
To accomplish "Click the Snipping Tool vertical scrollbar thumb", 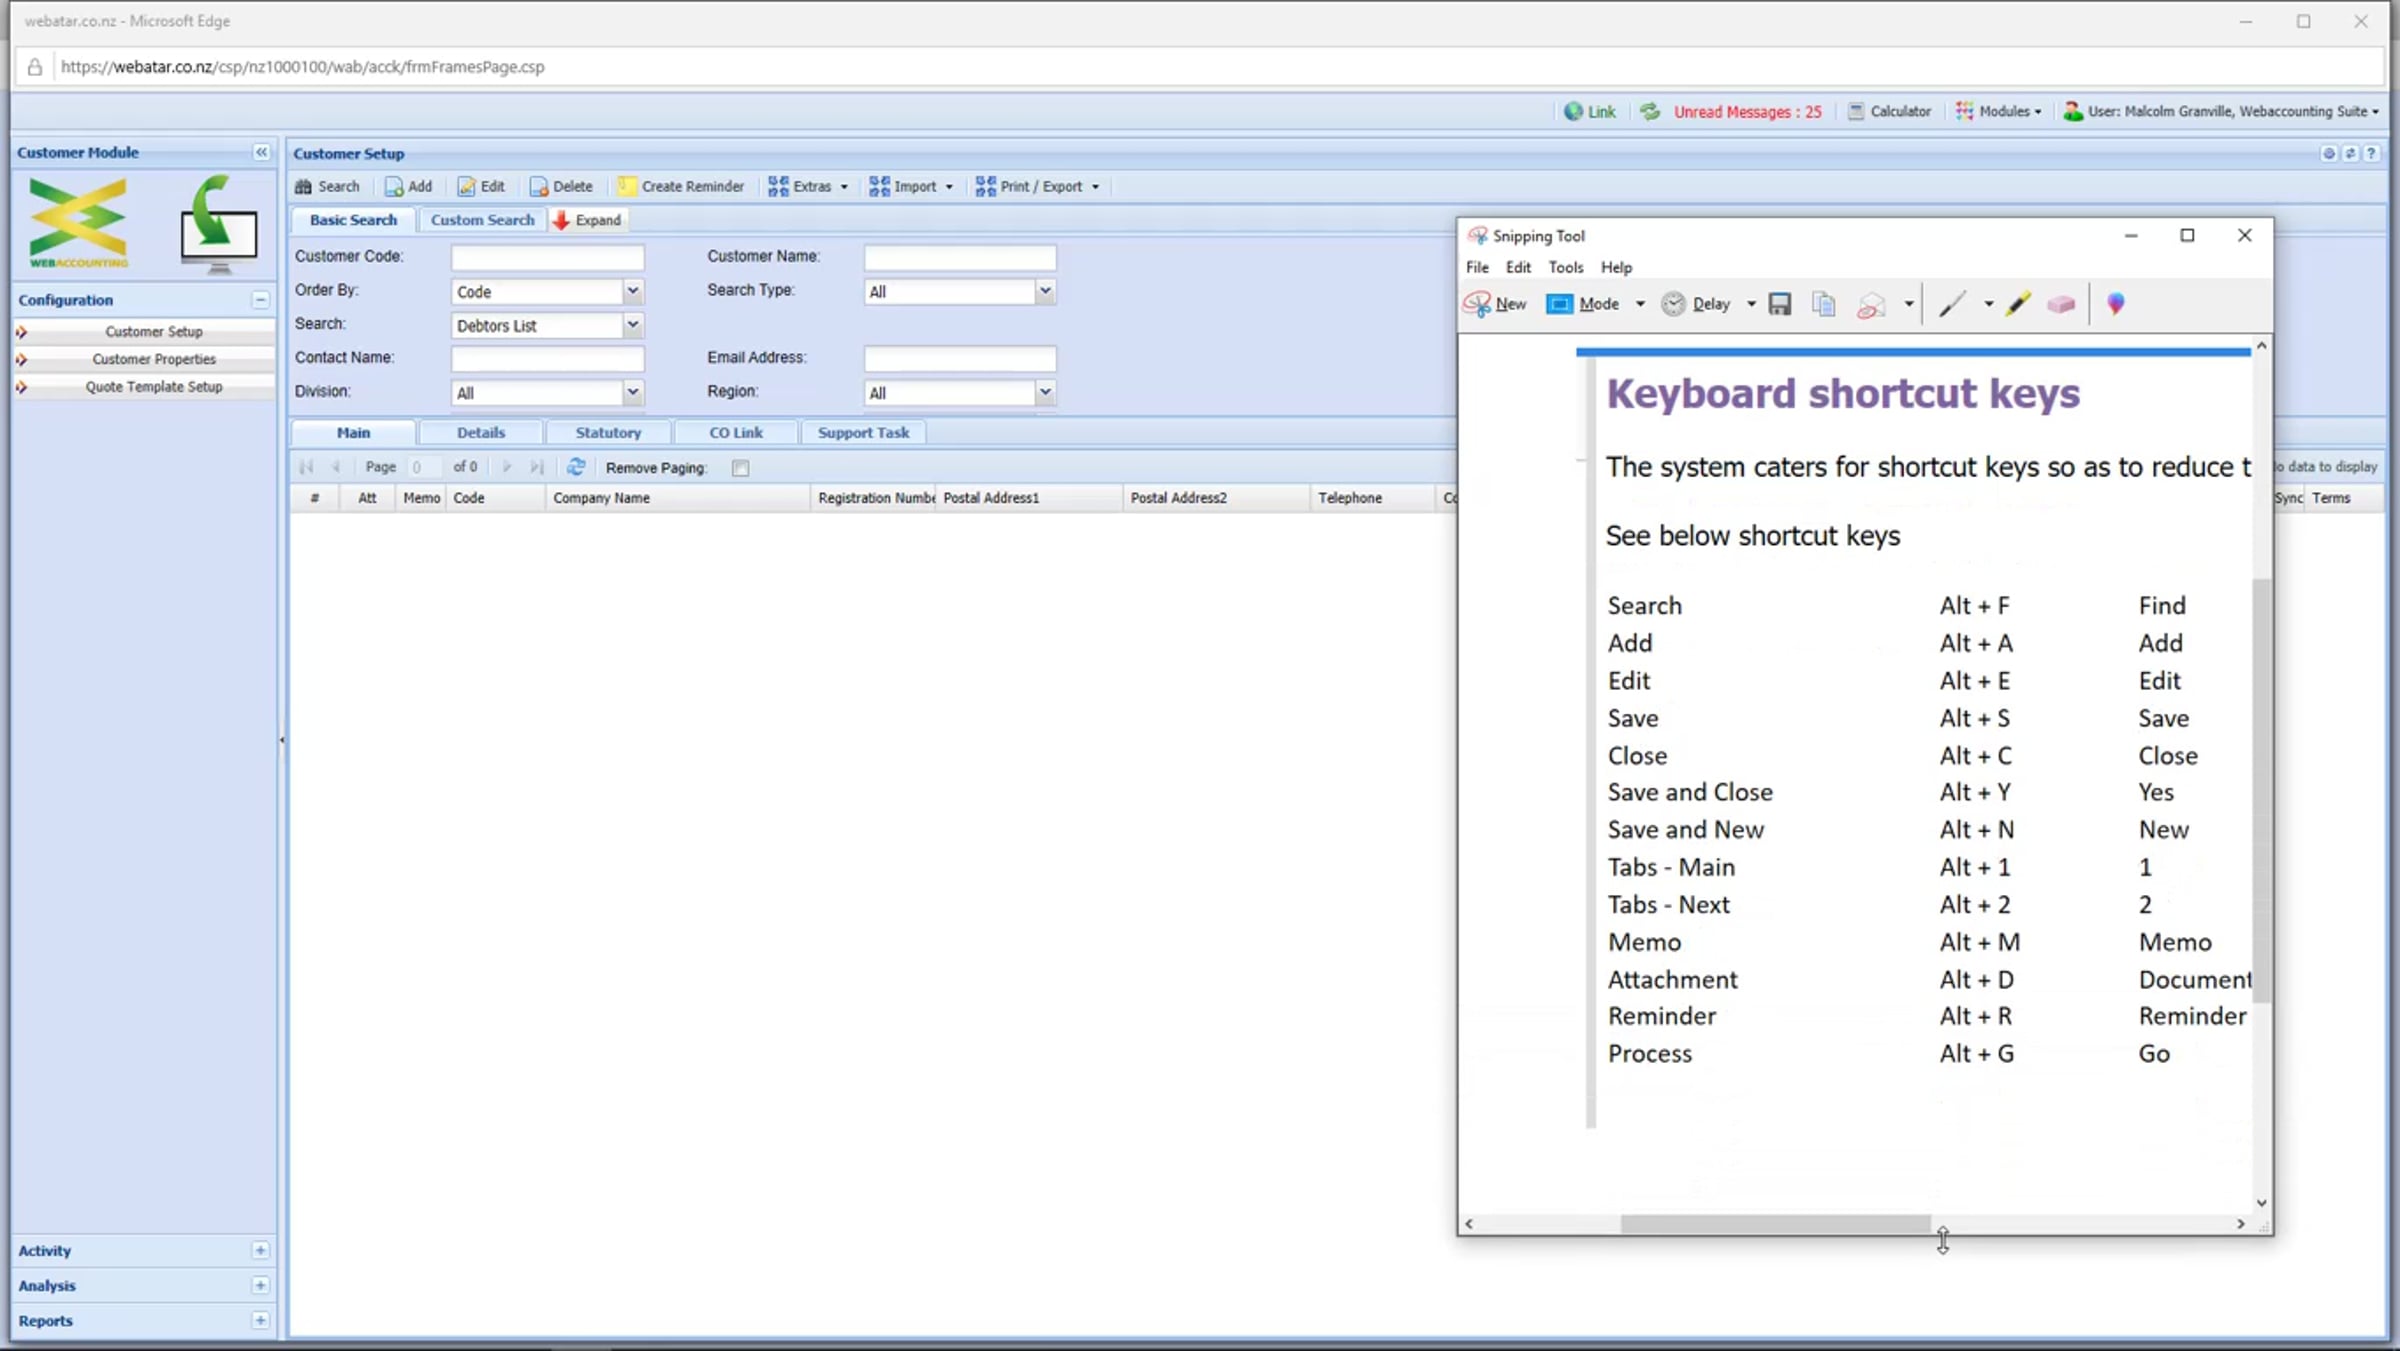I will tap(2261, 789).
